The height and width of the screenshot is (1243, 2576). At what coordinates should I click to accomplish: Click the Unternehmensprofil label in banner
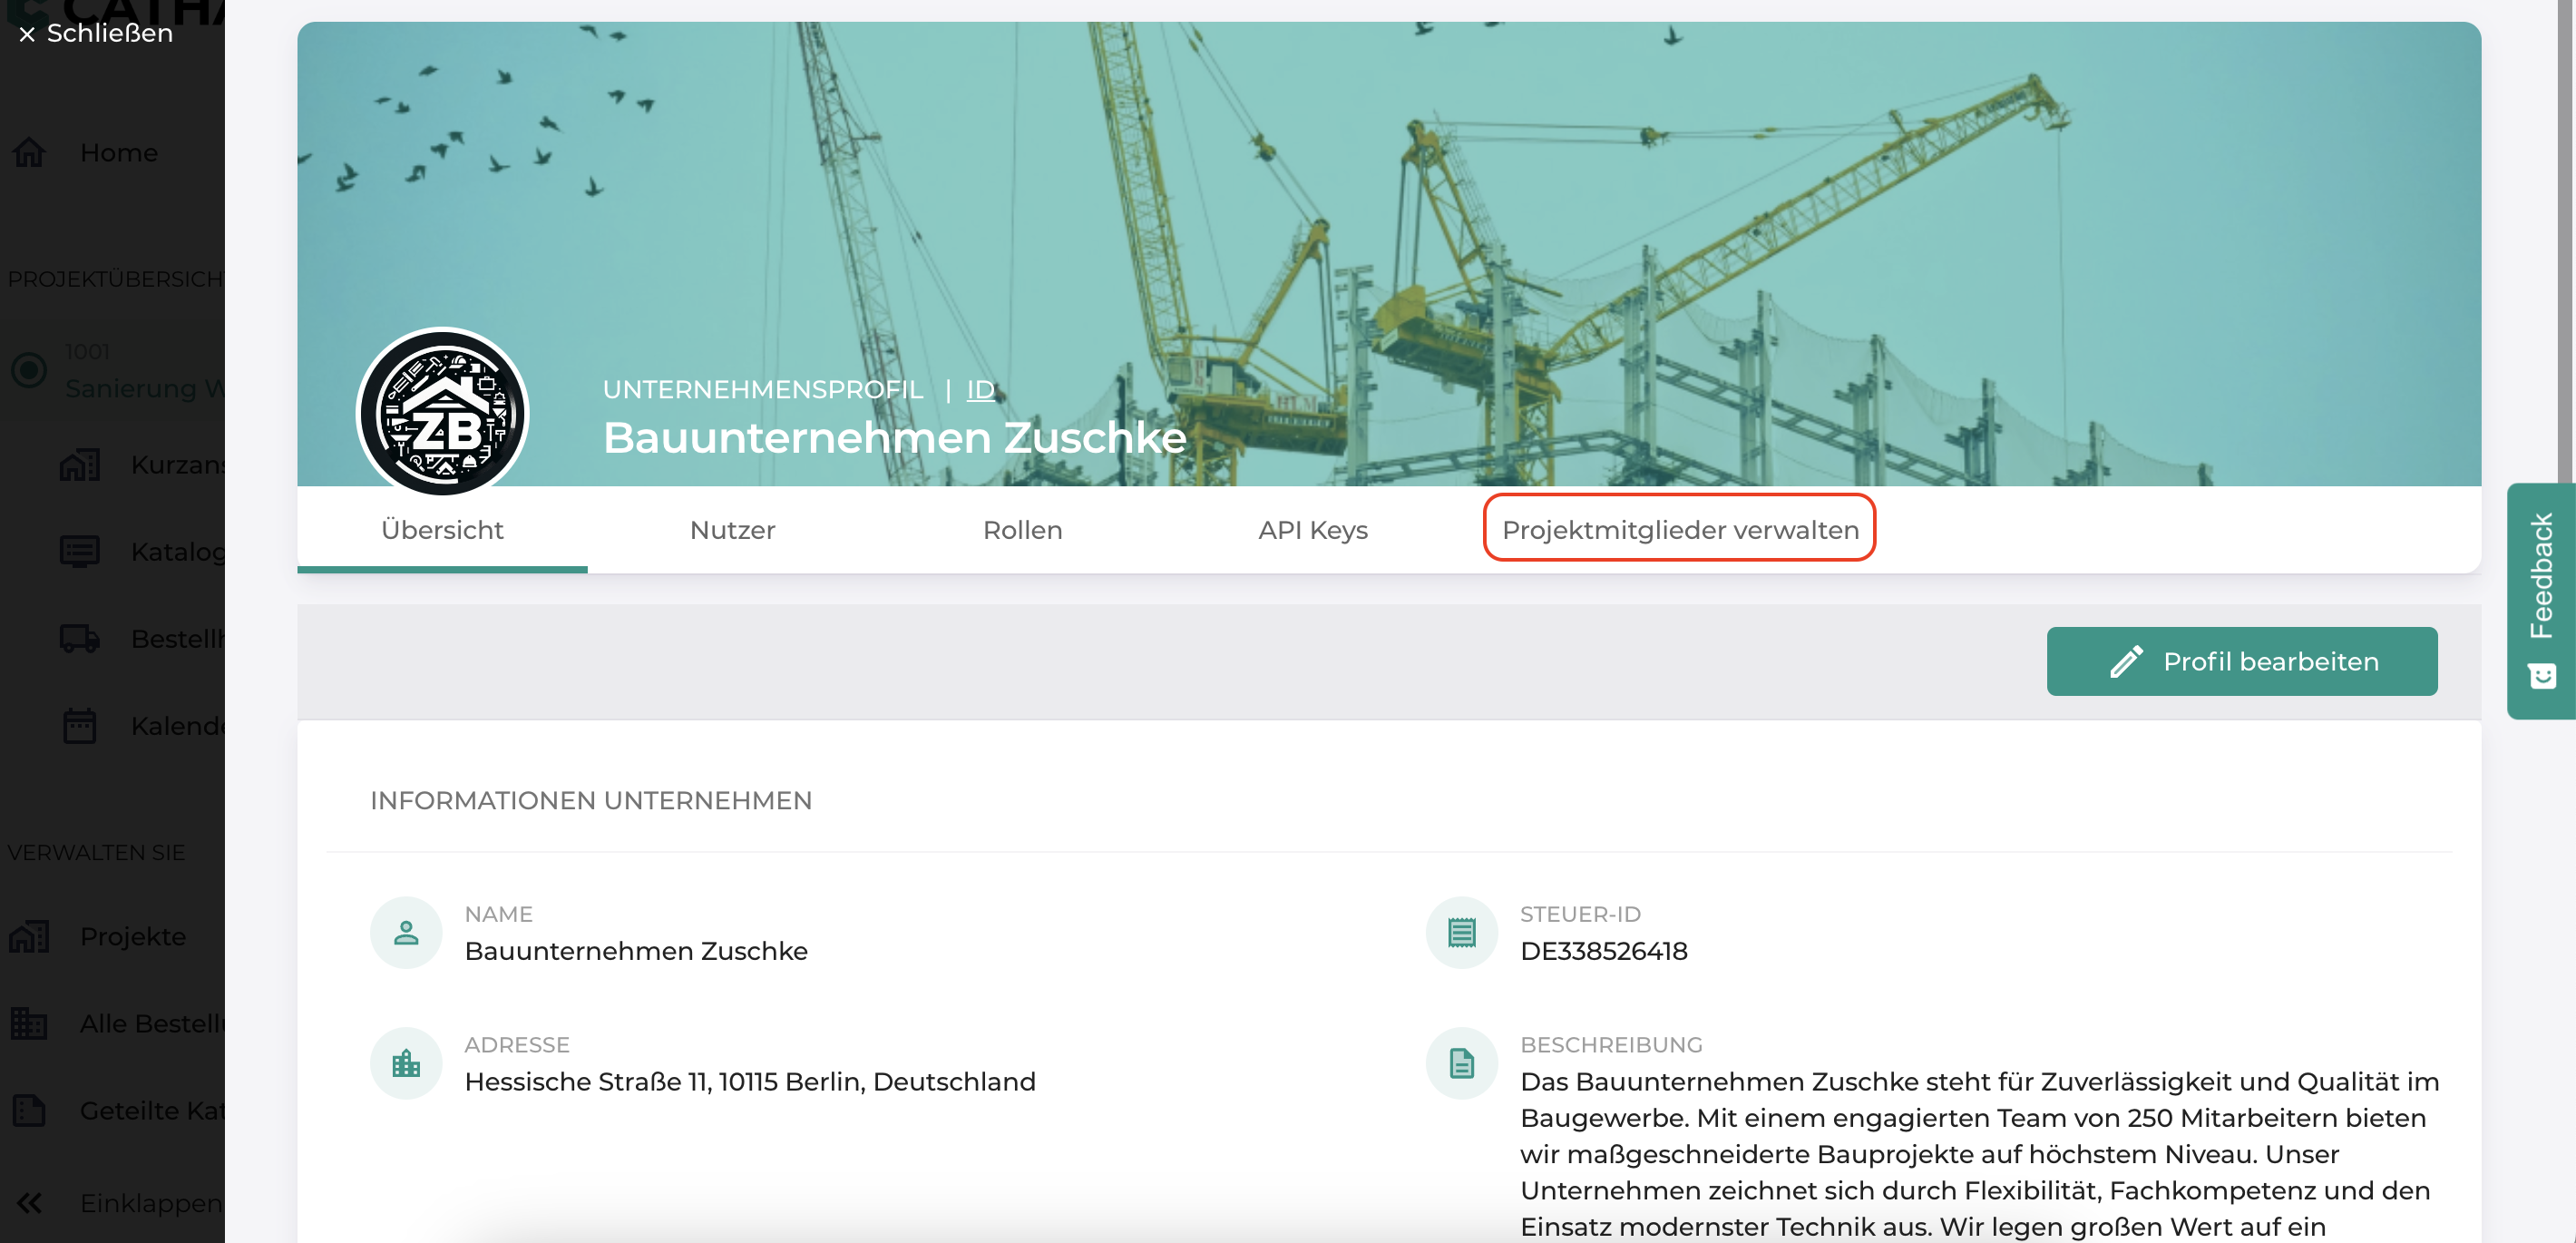[x=763, y=389]
